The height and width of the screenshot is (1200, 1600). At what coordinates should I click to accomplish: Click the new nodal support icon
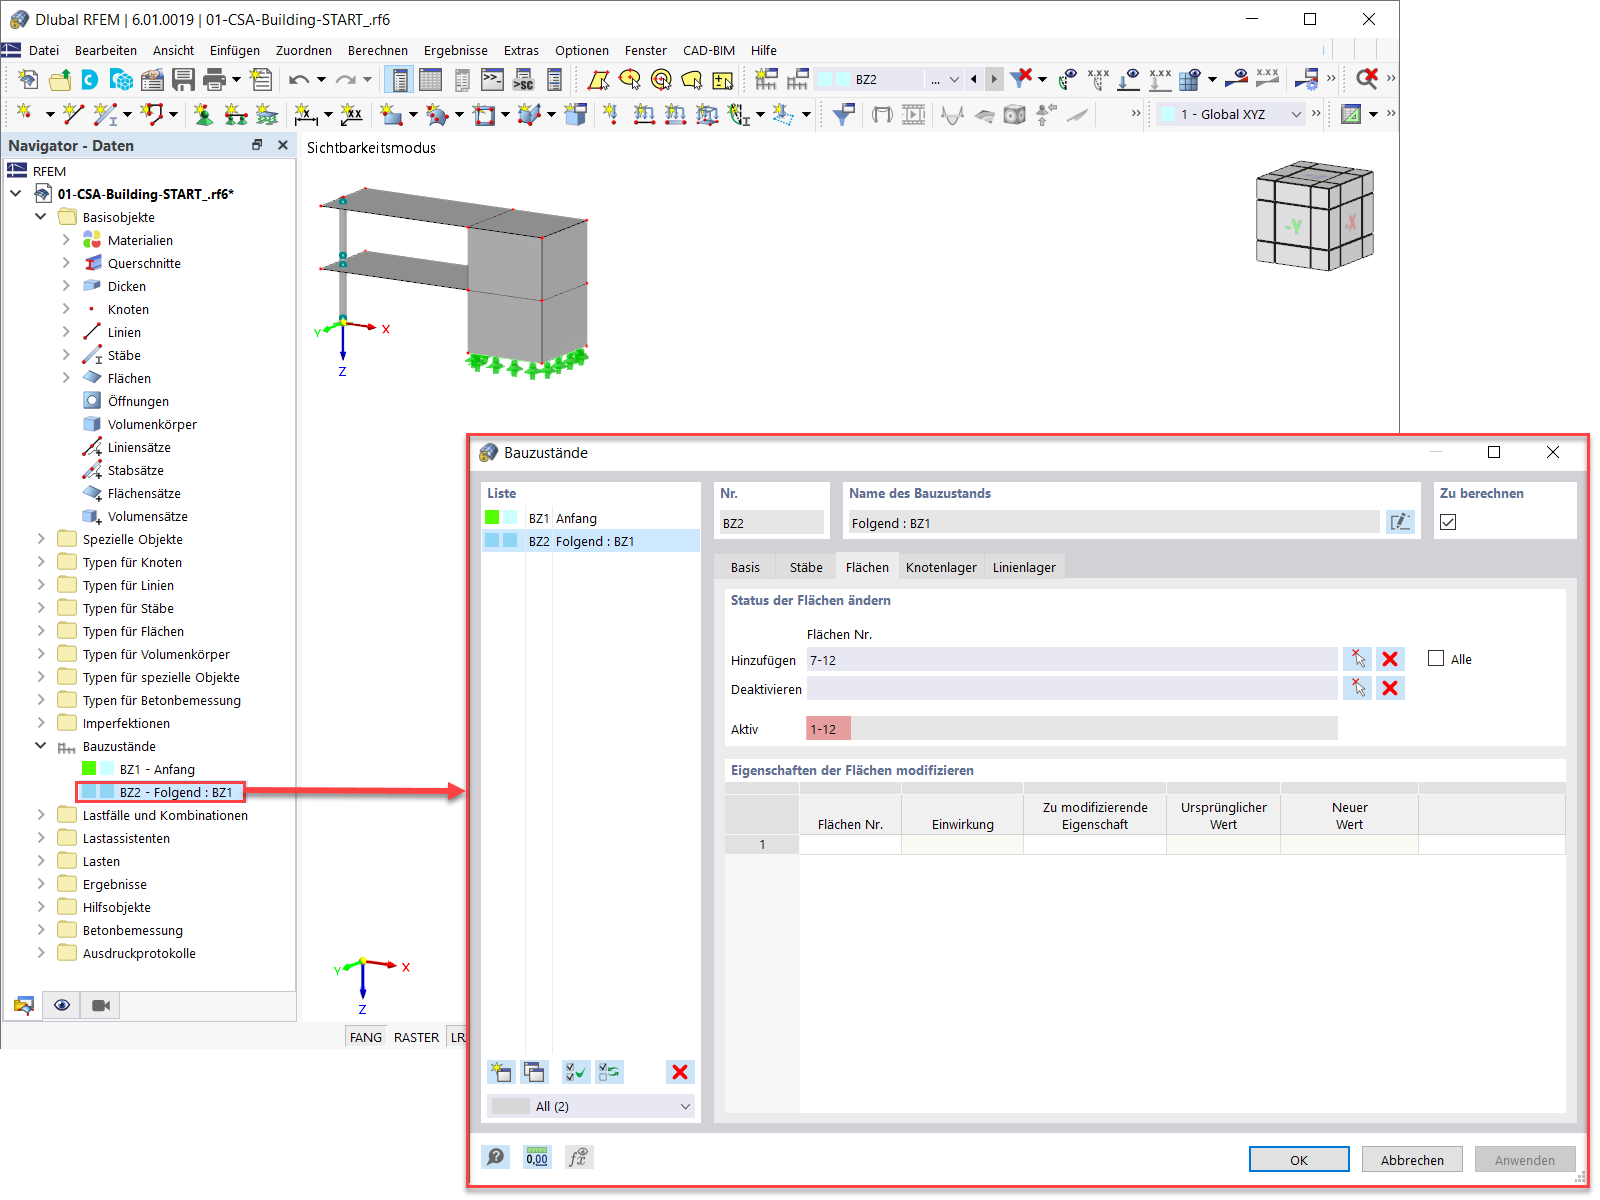coord(203,114)
